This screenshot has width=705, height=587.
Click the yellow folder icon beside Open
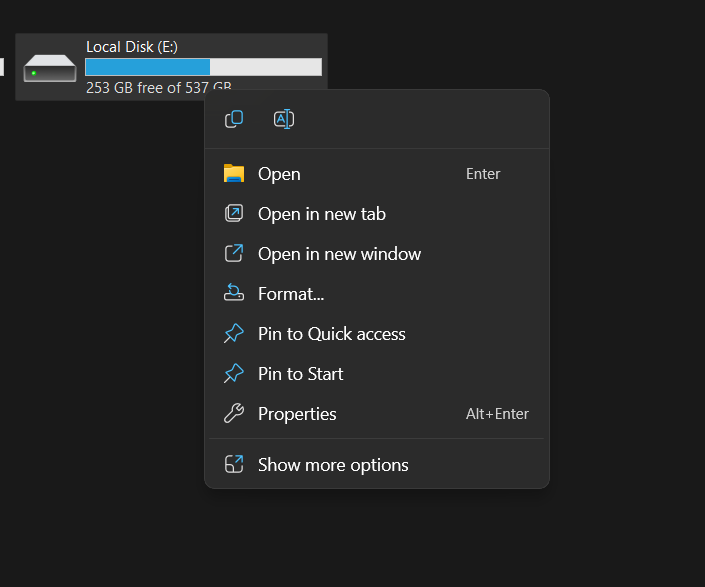click(x=234, y=173)
